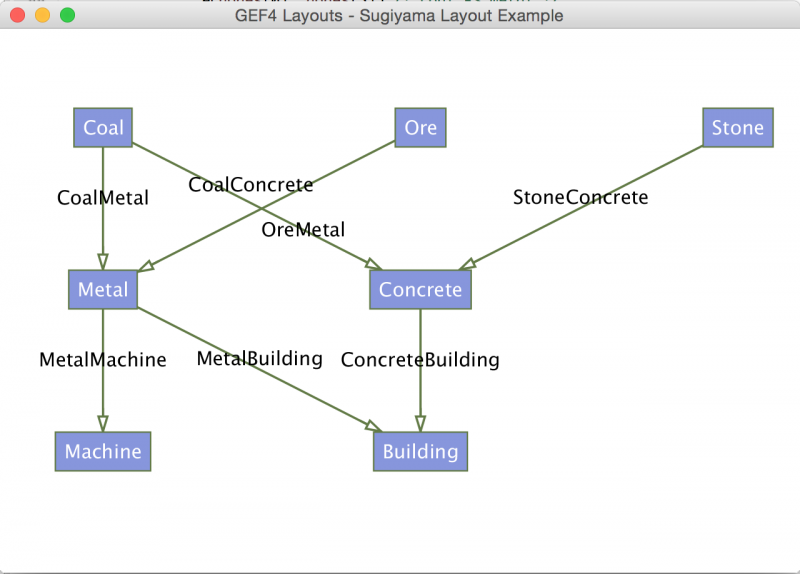Image resolution: width=800 pixels, height=574 pixels.
Task: Click the ConcreteBuilding edge label
Action: 420,360
